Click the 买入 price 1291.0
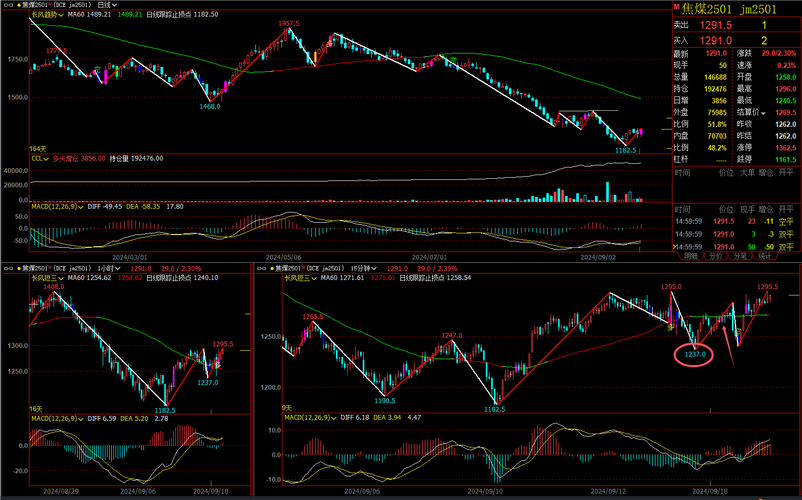 tap(716, 39)
